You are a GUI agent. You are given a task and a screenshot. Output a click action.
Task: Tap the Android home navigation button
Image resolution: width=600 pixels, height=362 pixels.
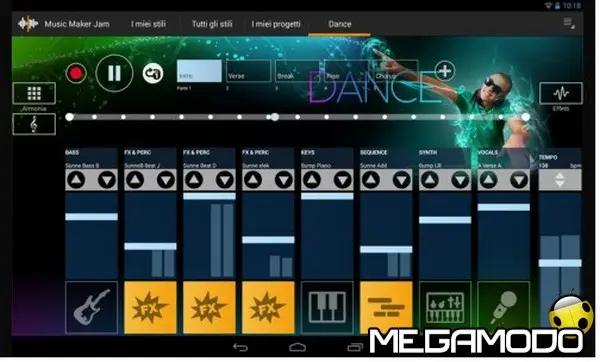coord(297,347)
